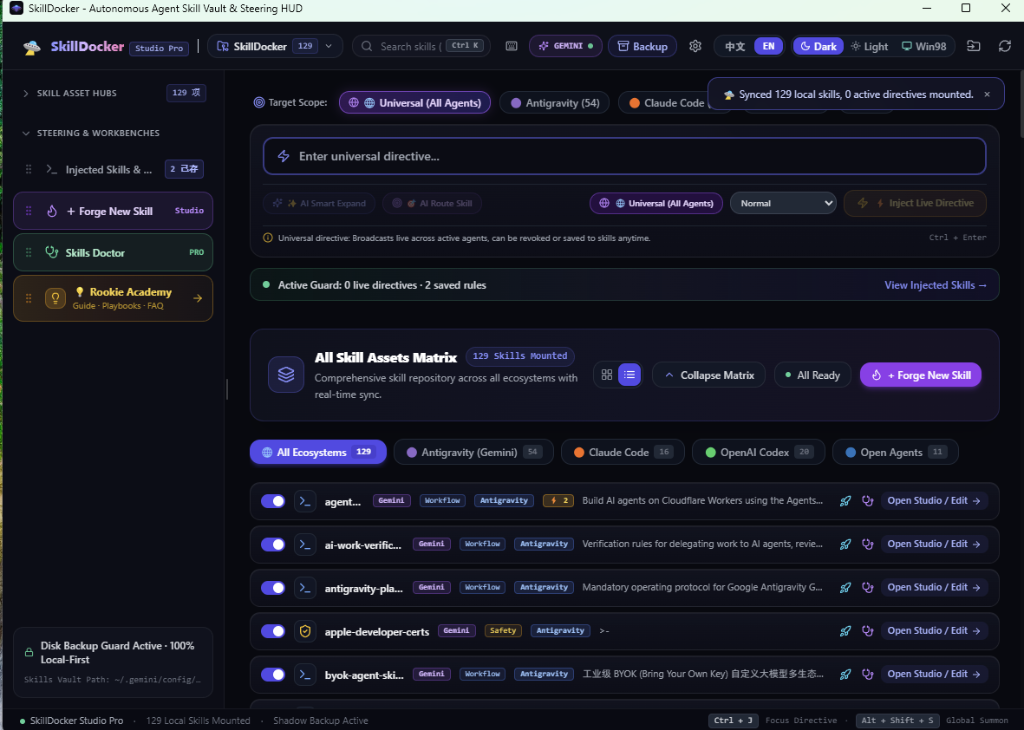Expand the Skill Asset Hubs section
This screenshot has height=730, width=1024.
114,93
